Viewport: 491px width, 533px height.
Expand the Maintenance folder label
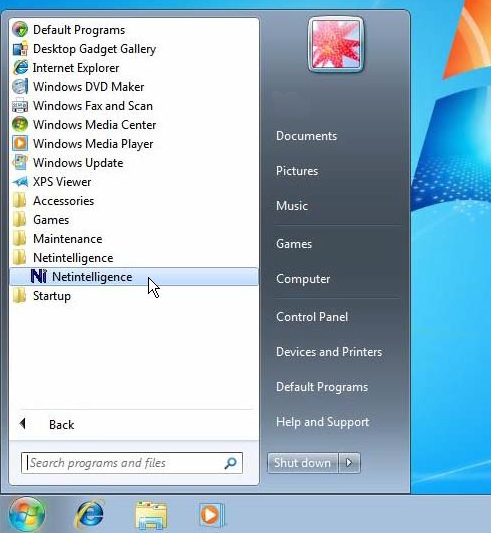68,239
